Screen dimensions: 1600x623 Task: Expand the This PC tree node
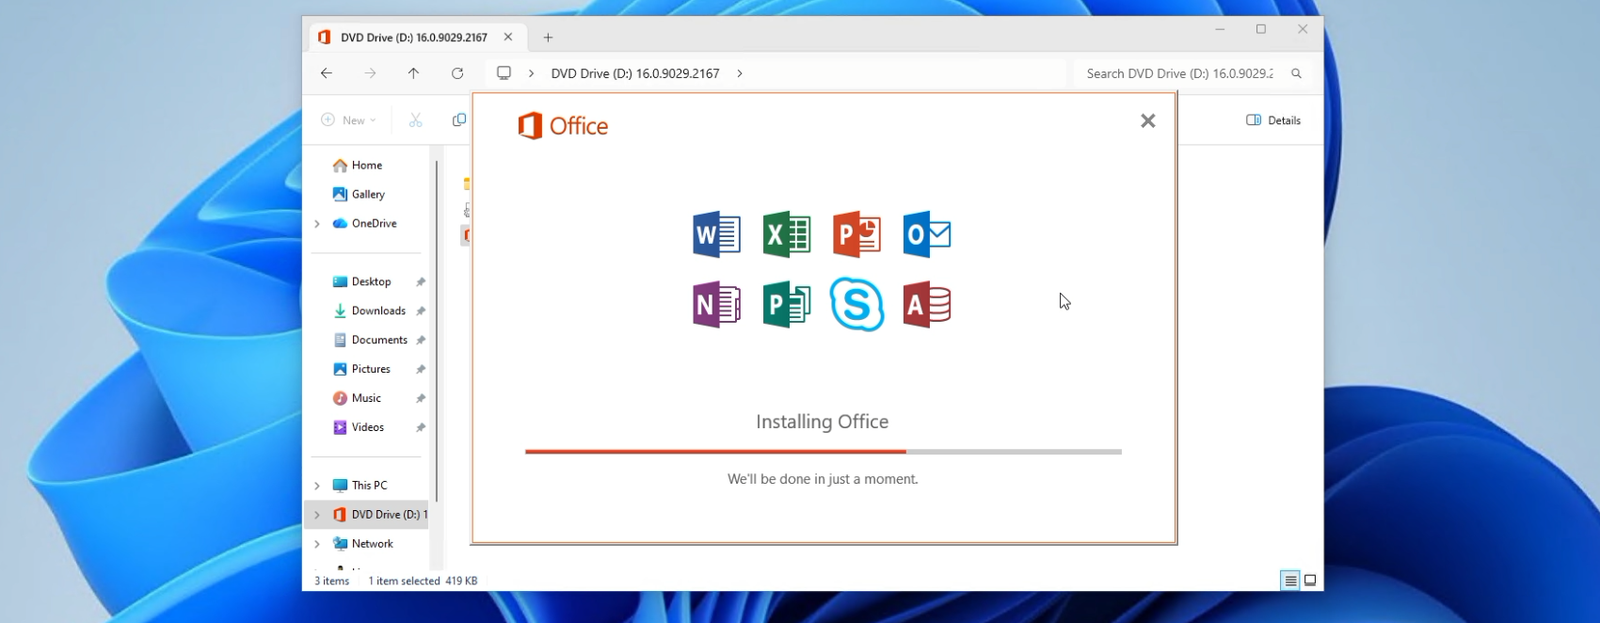tap(317, 485)
